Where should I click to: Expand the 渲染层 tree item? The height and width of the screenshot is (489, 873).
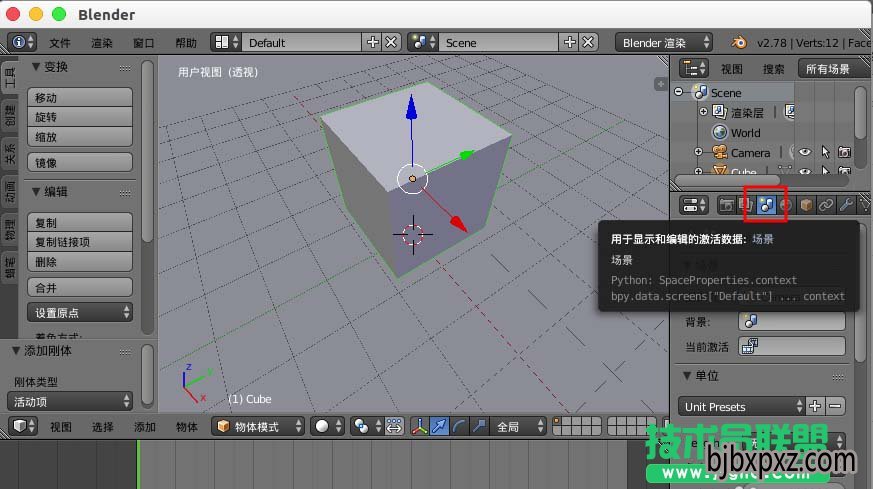pos(703,111)
